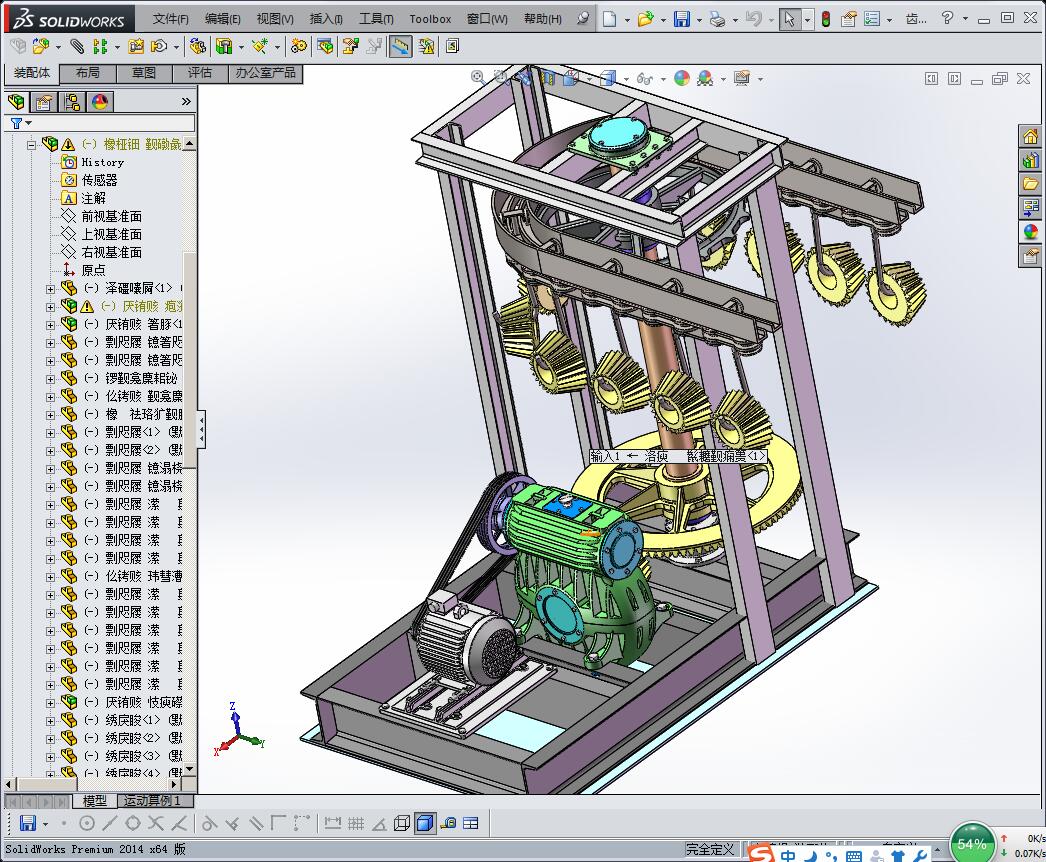
Task: Open dropdown arrow next to Save icon
Action: [x=699, y=20]
